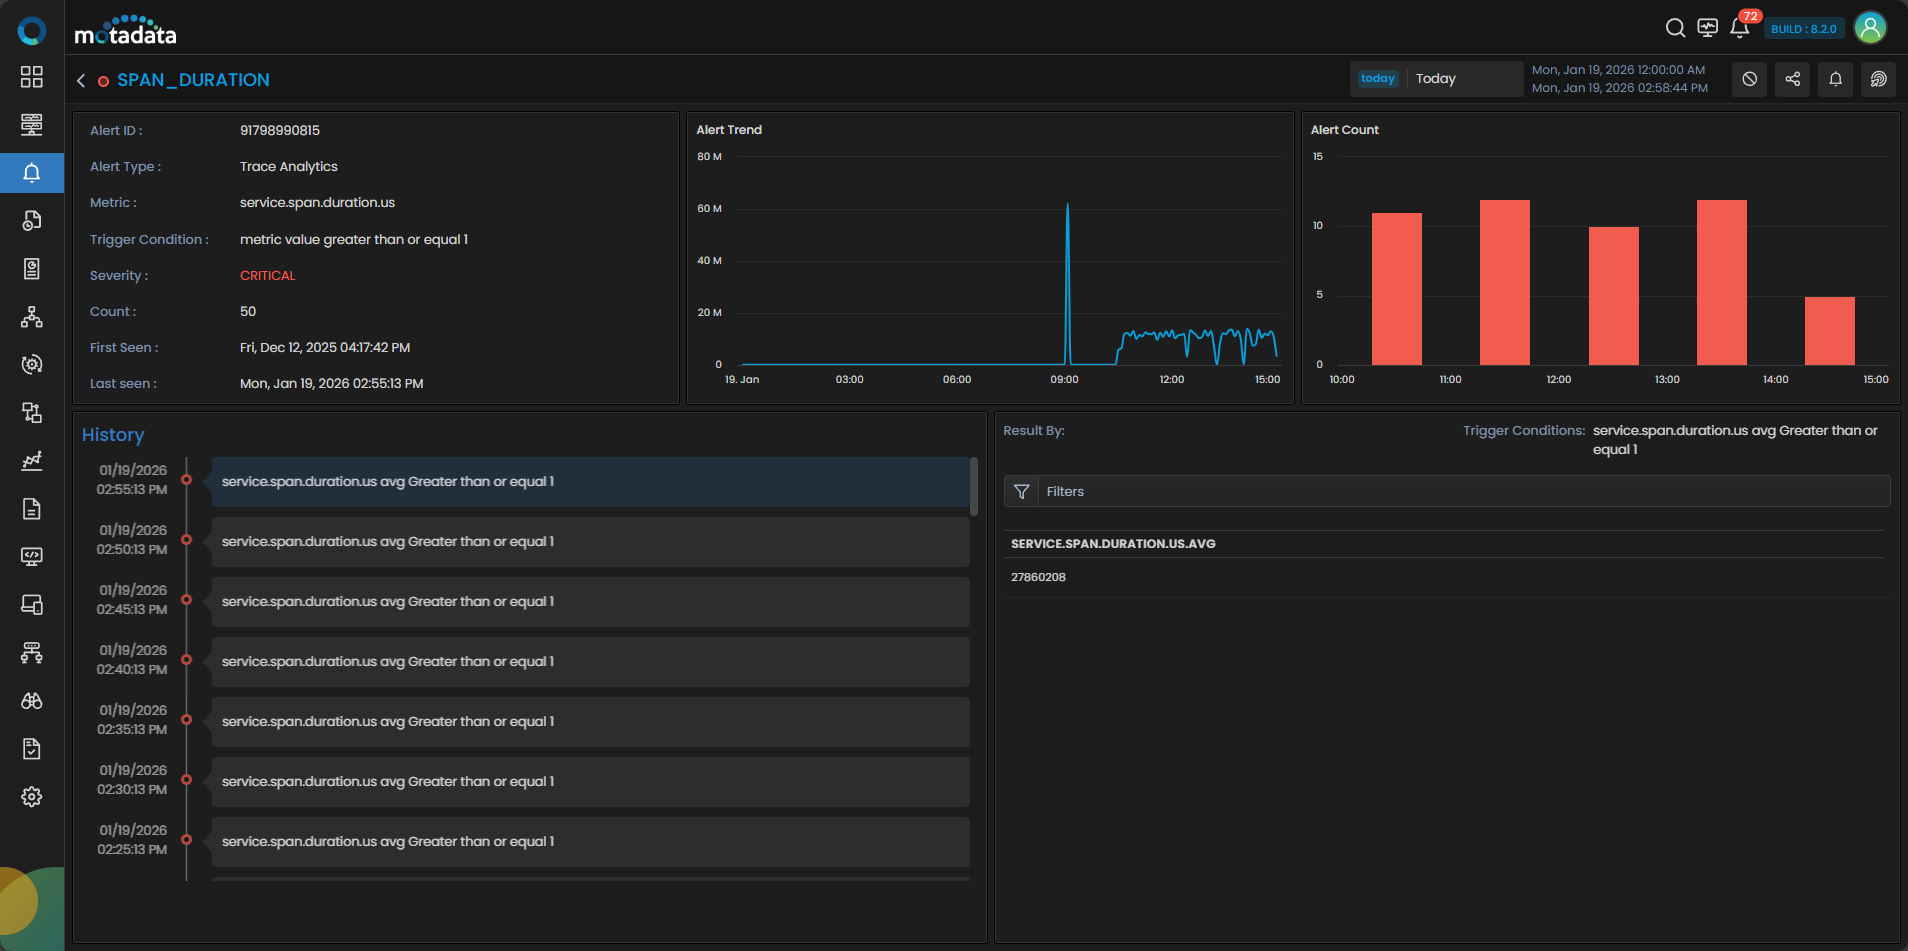The width and height of the screenshot is (1908, 951).
Task: Select the 02:40:13 PM history entry
Action: (590, 661)
